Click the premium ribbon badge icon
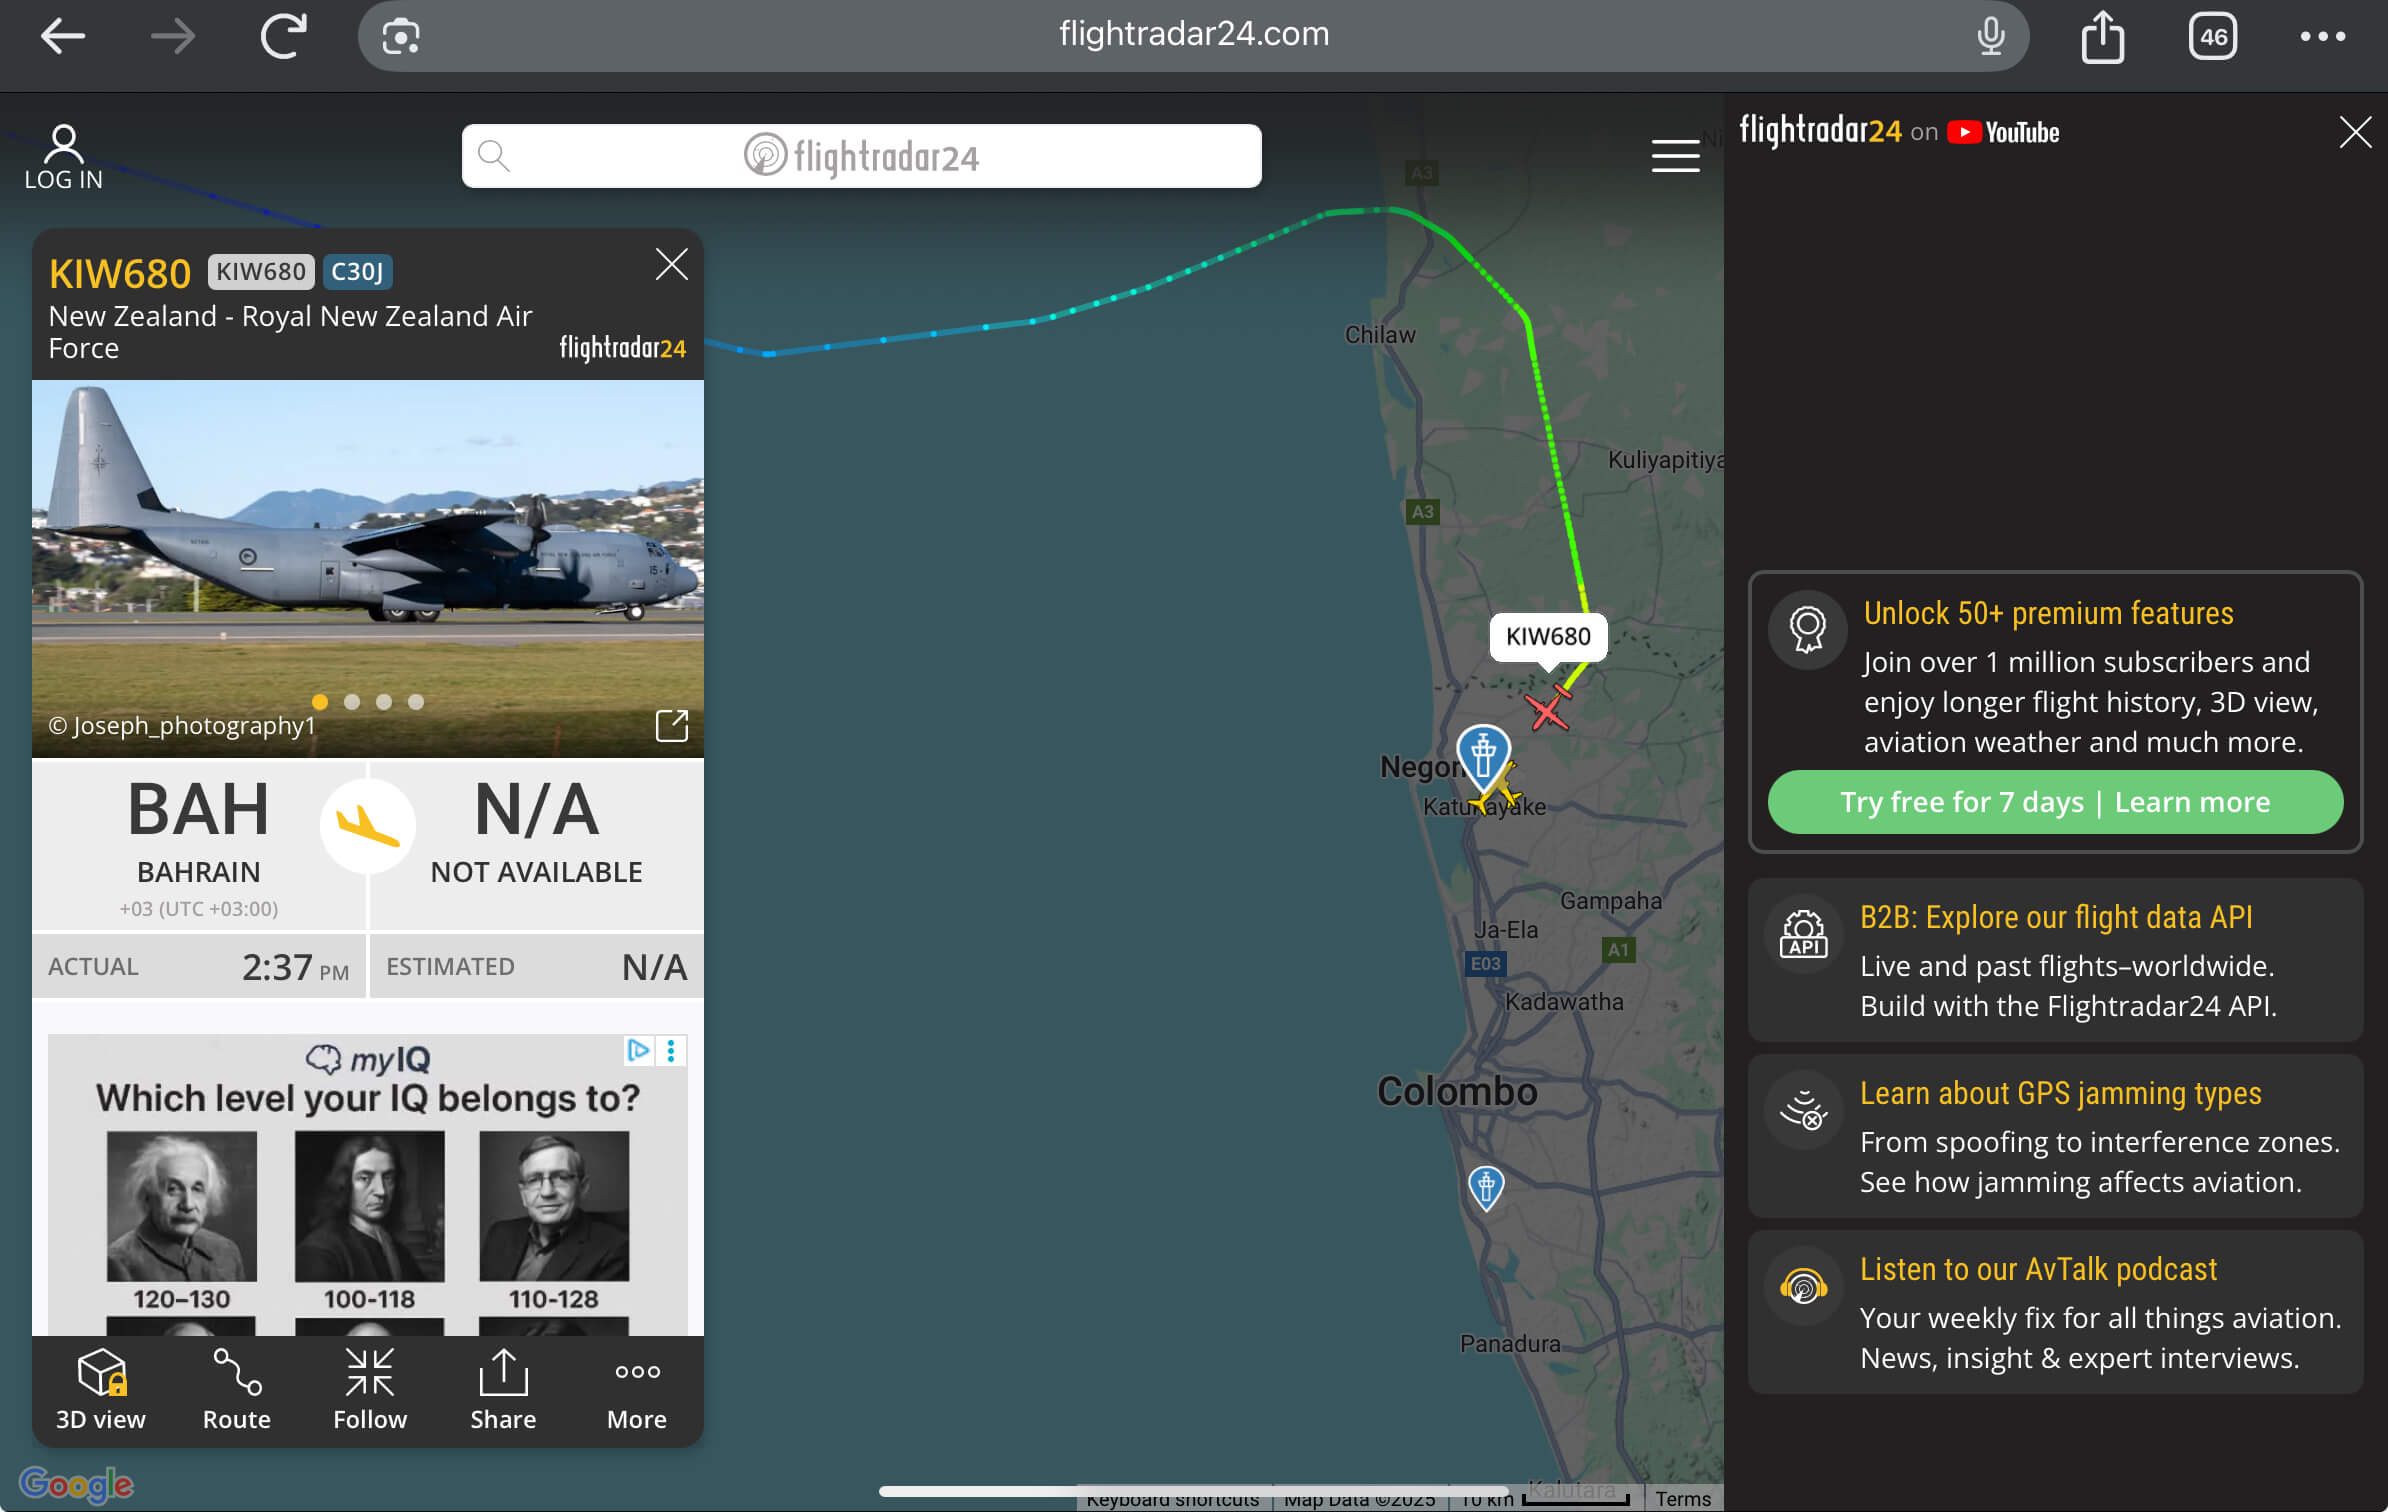The height and width of the screenshot is (1512, 2388). 1807,630
